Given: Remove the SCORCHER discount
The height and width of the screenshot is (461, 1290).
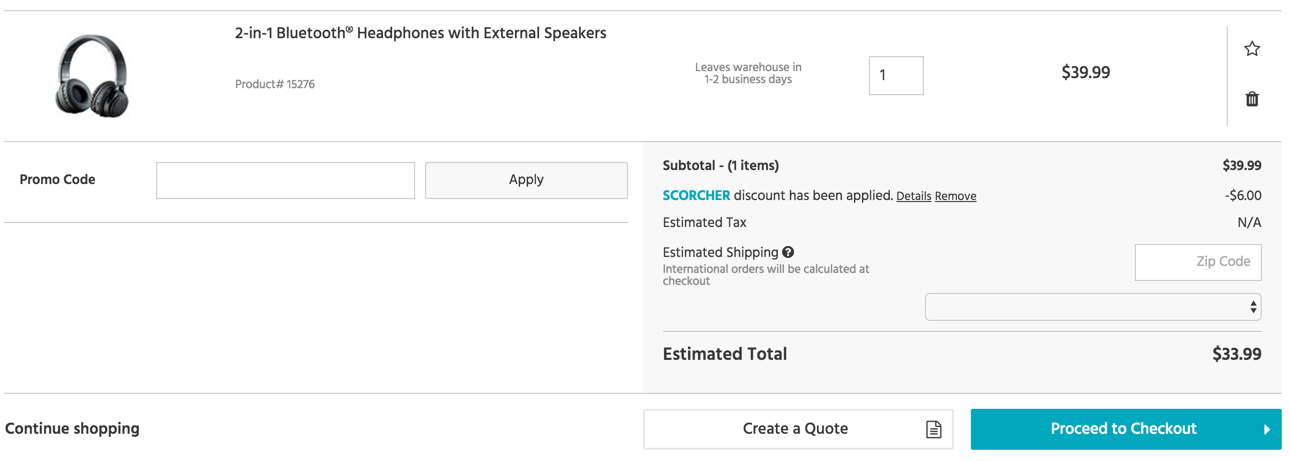Looking at the screenshot, I should [955, 197].
